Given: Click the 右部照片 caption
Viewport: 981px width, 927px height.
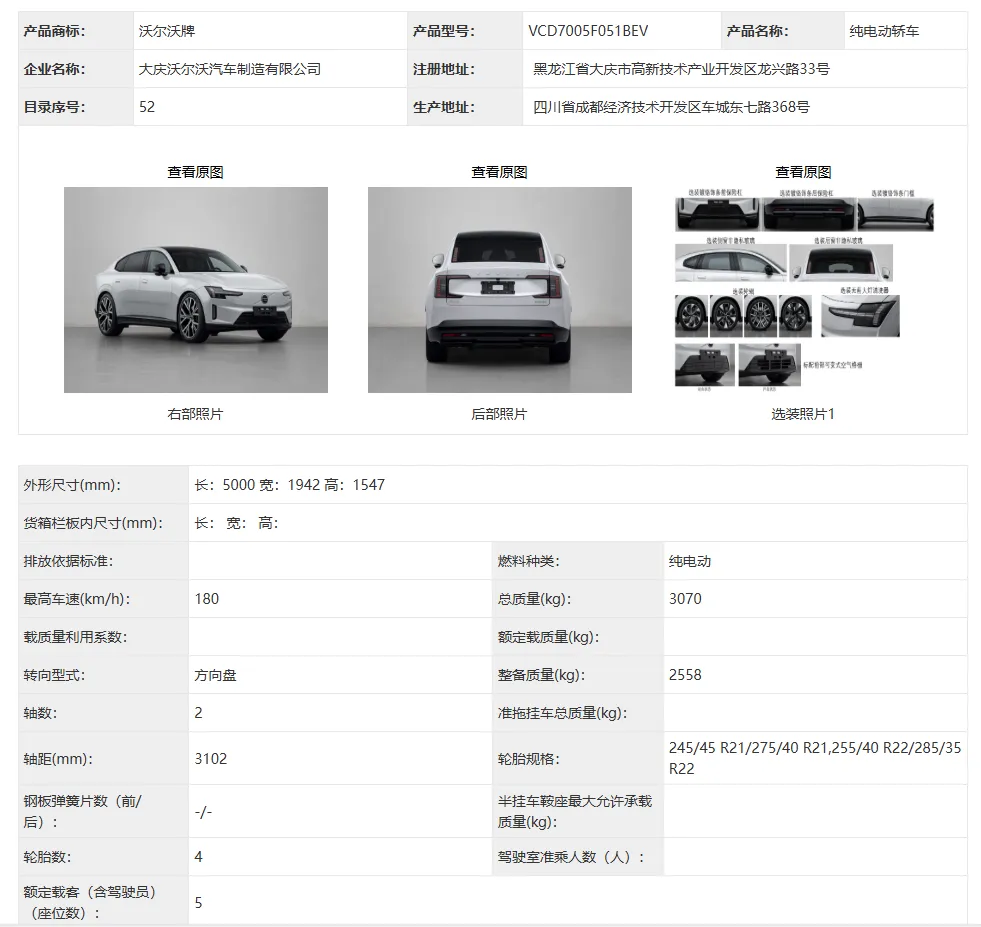Looking at the screenshot, I should pos(195,414).
